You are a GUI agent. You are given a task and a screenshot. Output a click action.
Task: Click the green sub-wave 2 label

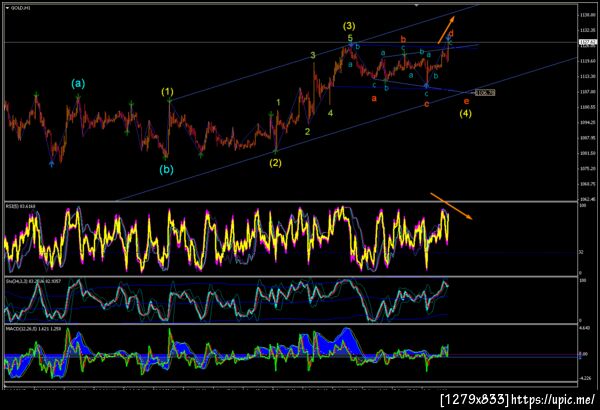click(x=307, y=132)
